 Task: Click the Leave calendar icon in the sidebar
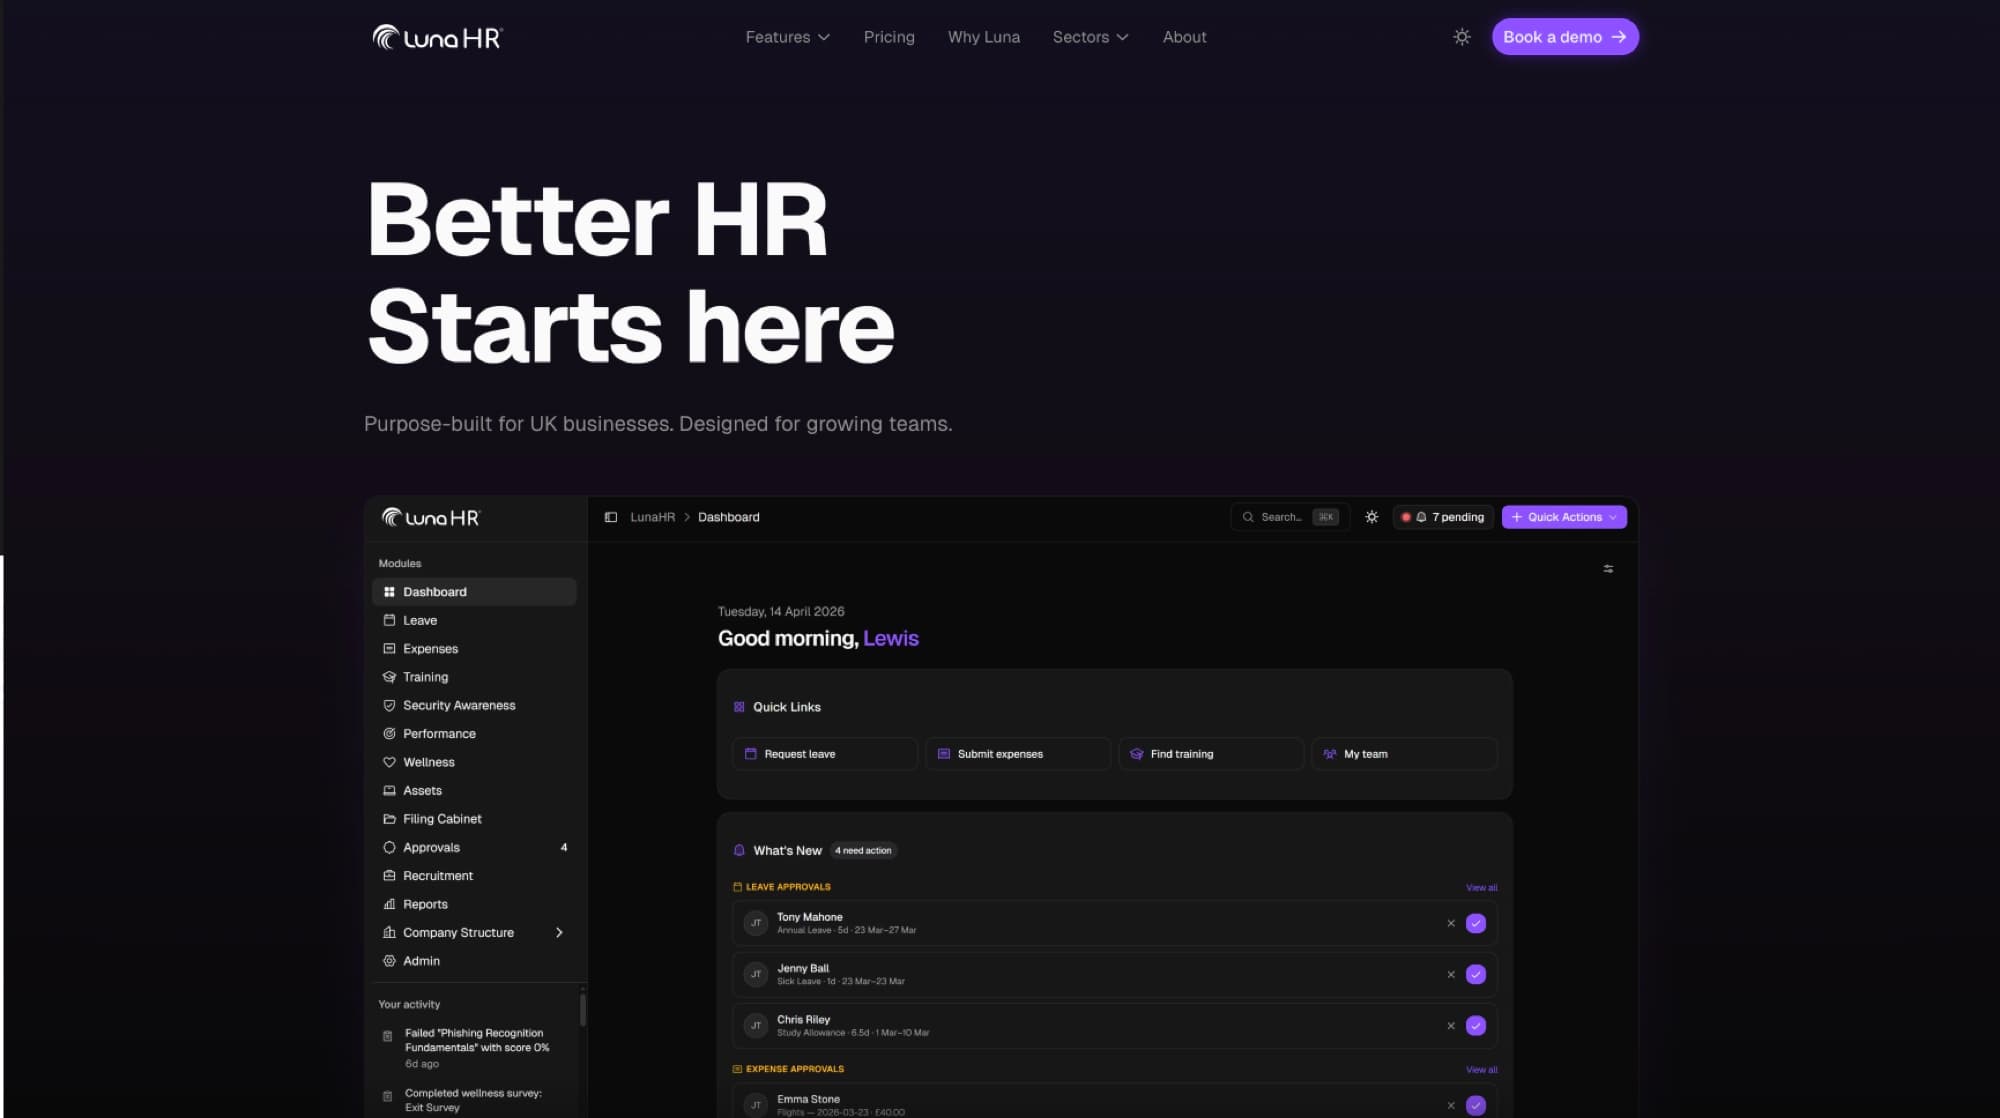[389, 620]
